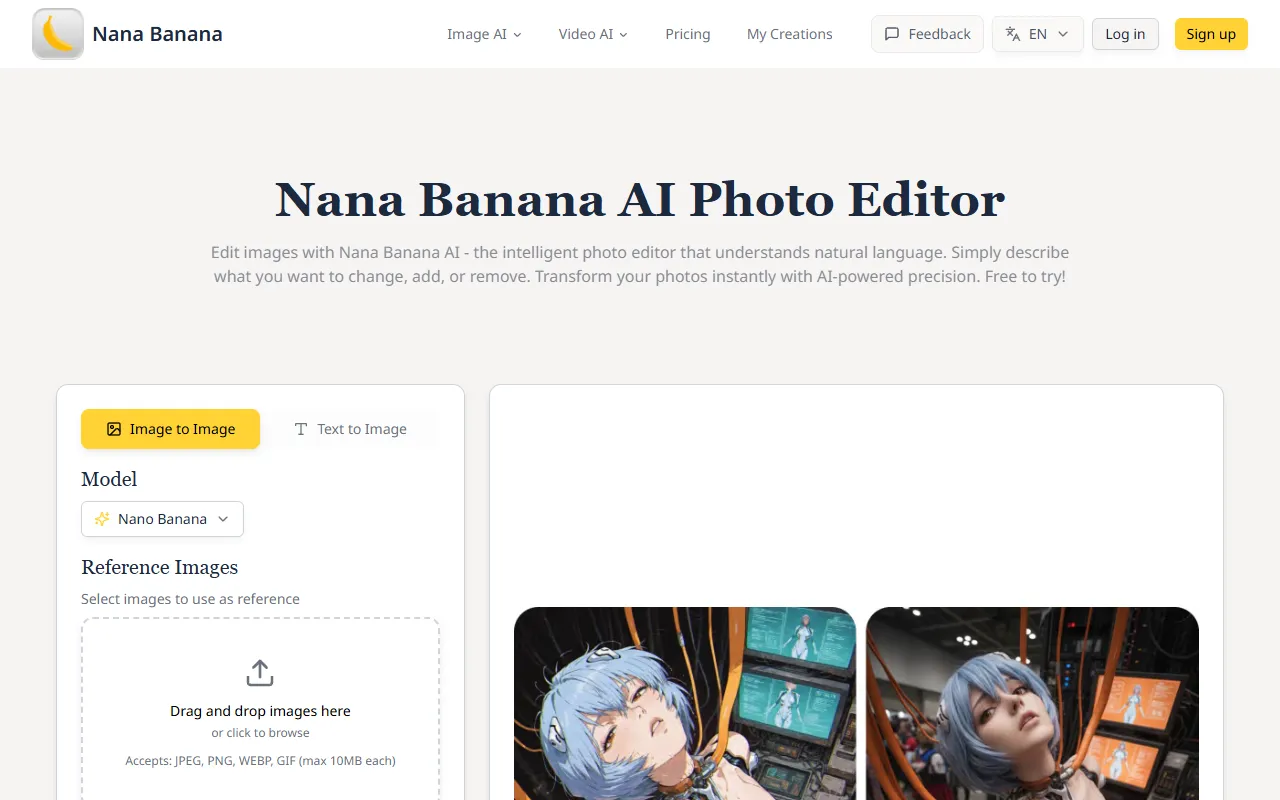Click the picture icon in Image to Image
The image size is (1280, 800).
click(114, 429)
